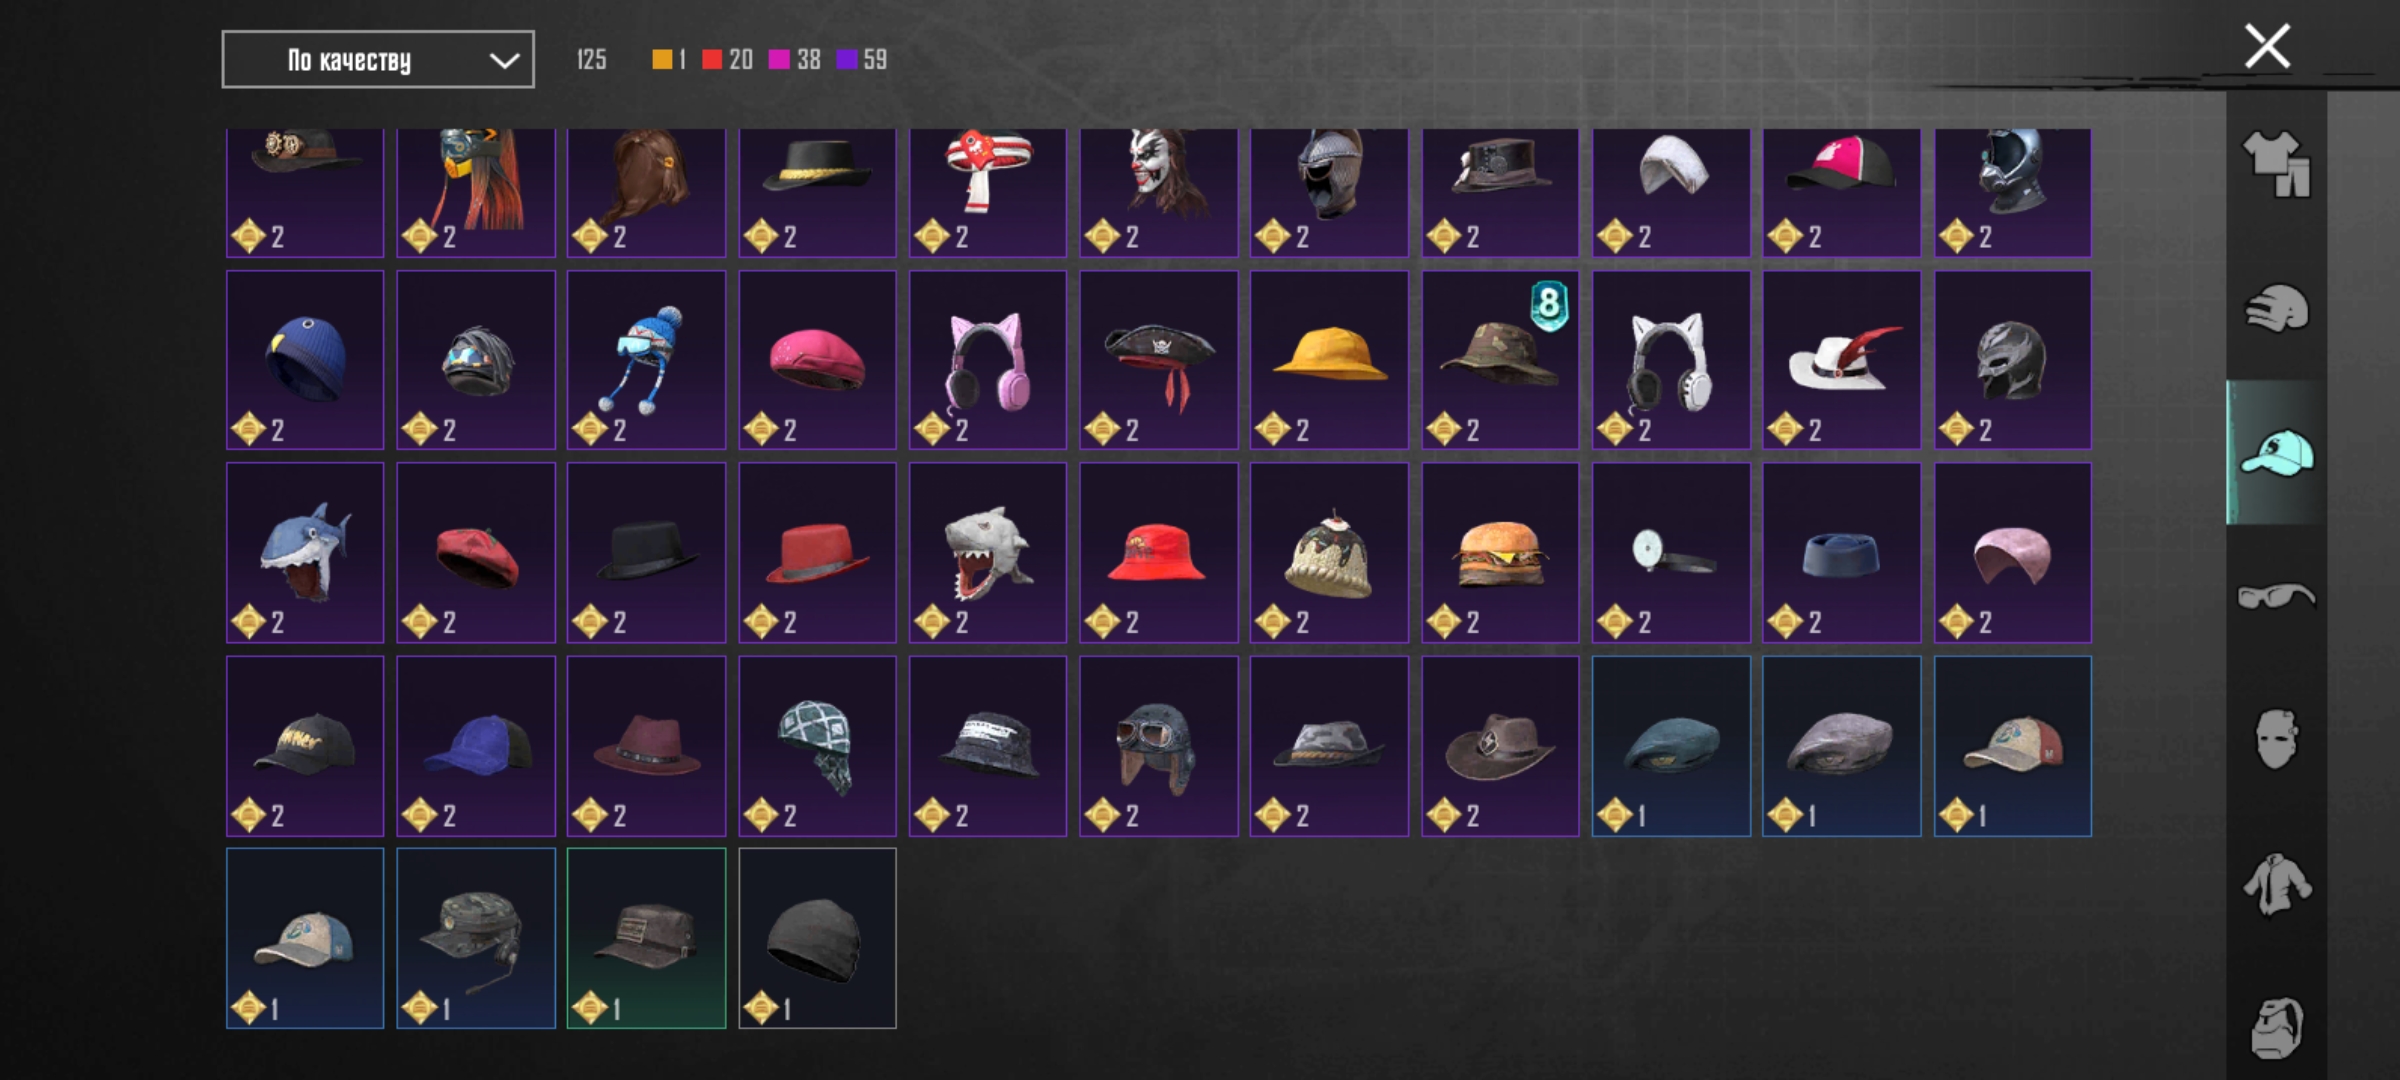Select the black beanie item
Image resolution: width=2400 pixels, height=1080 pixels.
817,938
